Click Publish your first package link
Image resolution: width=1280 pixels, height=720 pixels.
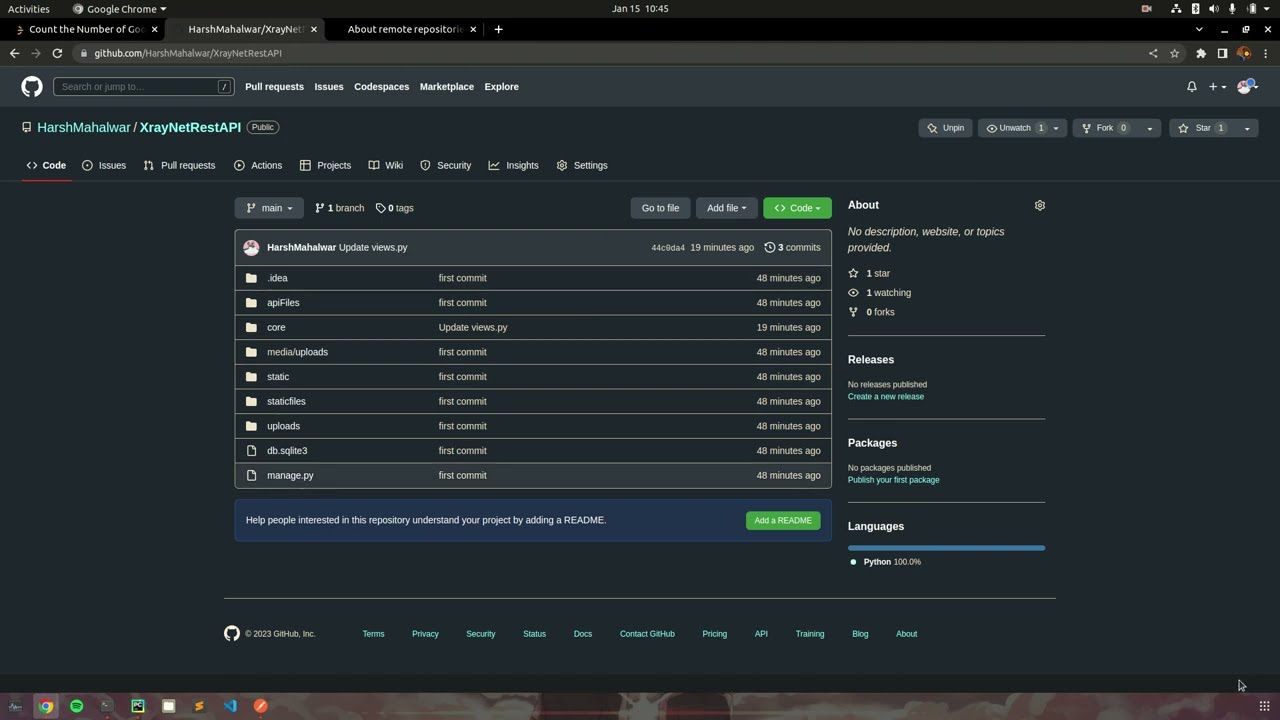pos(894,480)
